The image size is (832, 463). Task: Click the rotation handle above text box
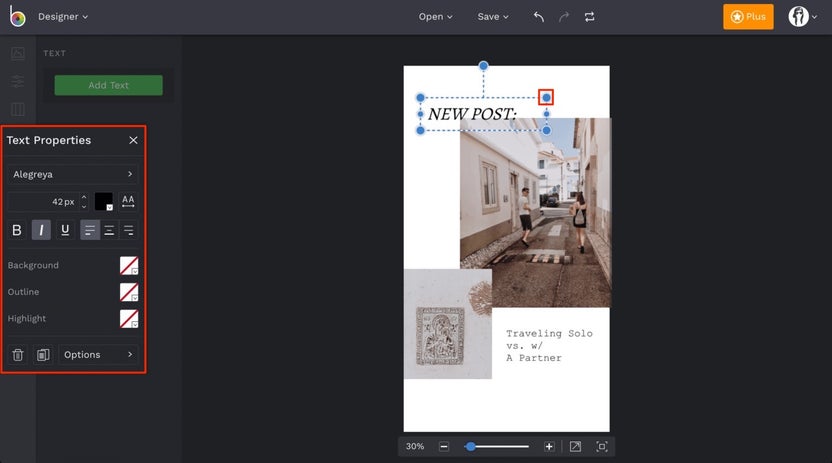click(x=483, y=66)
